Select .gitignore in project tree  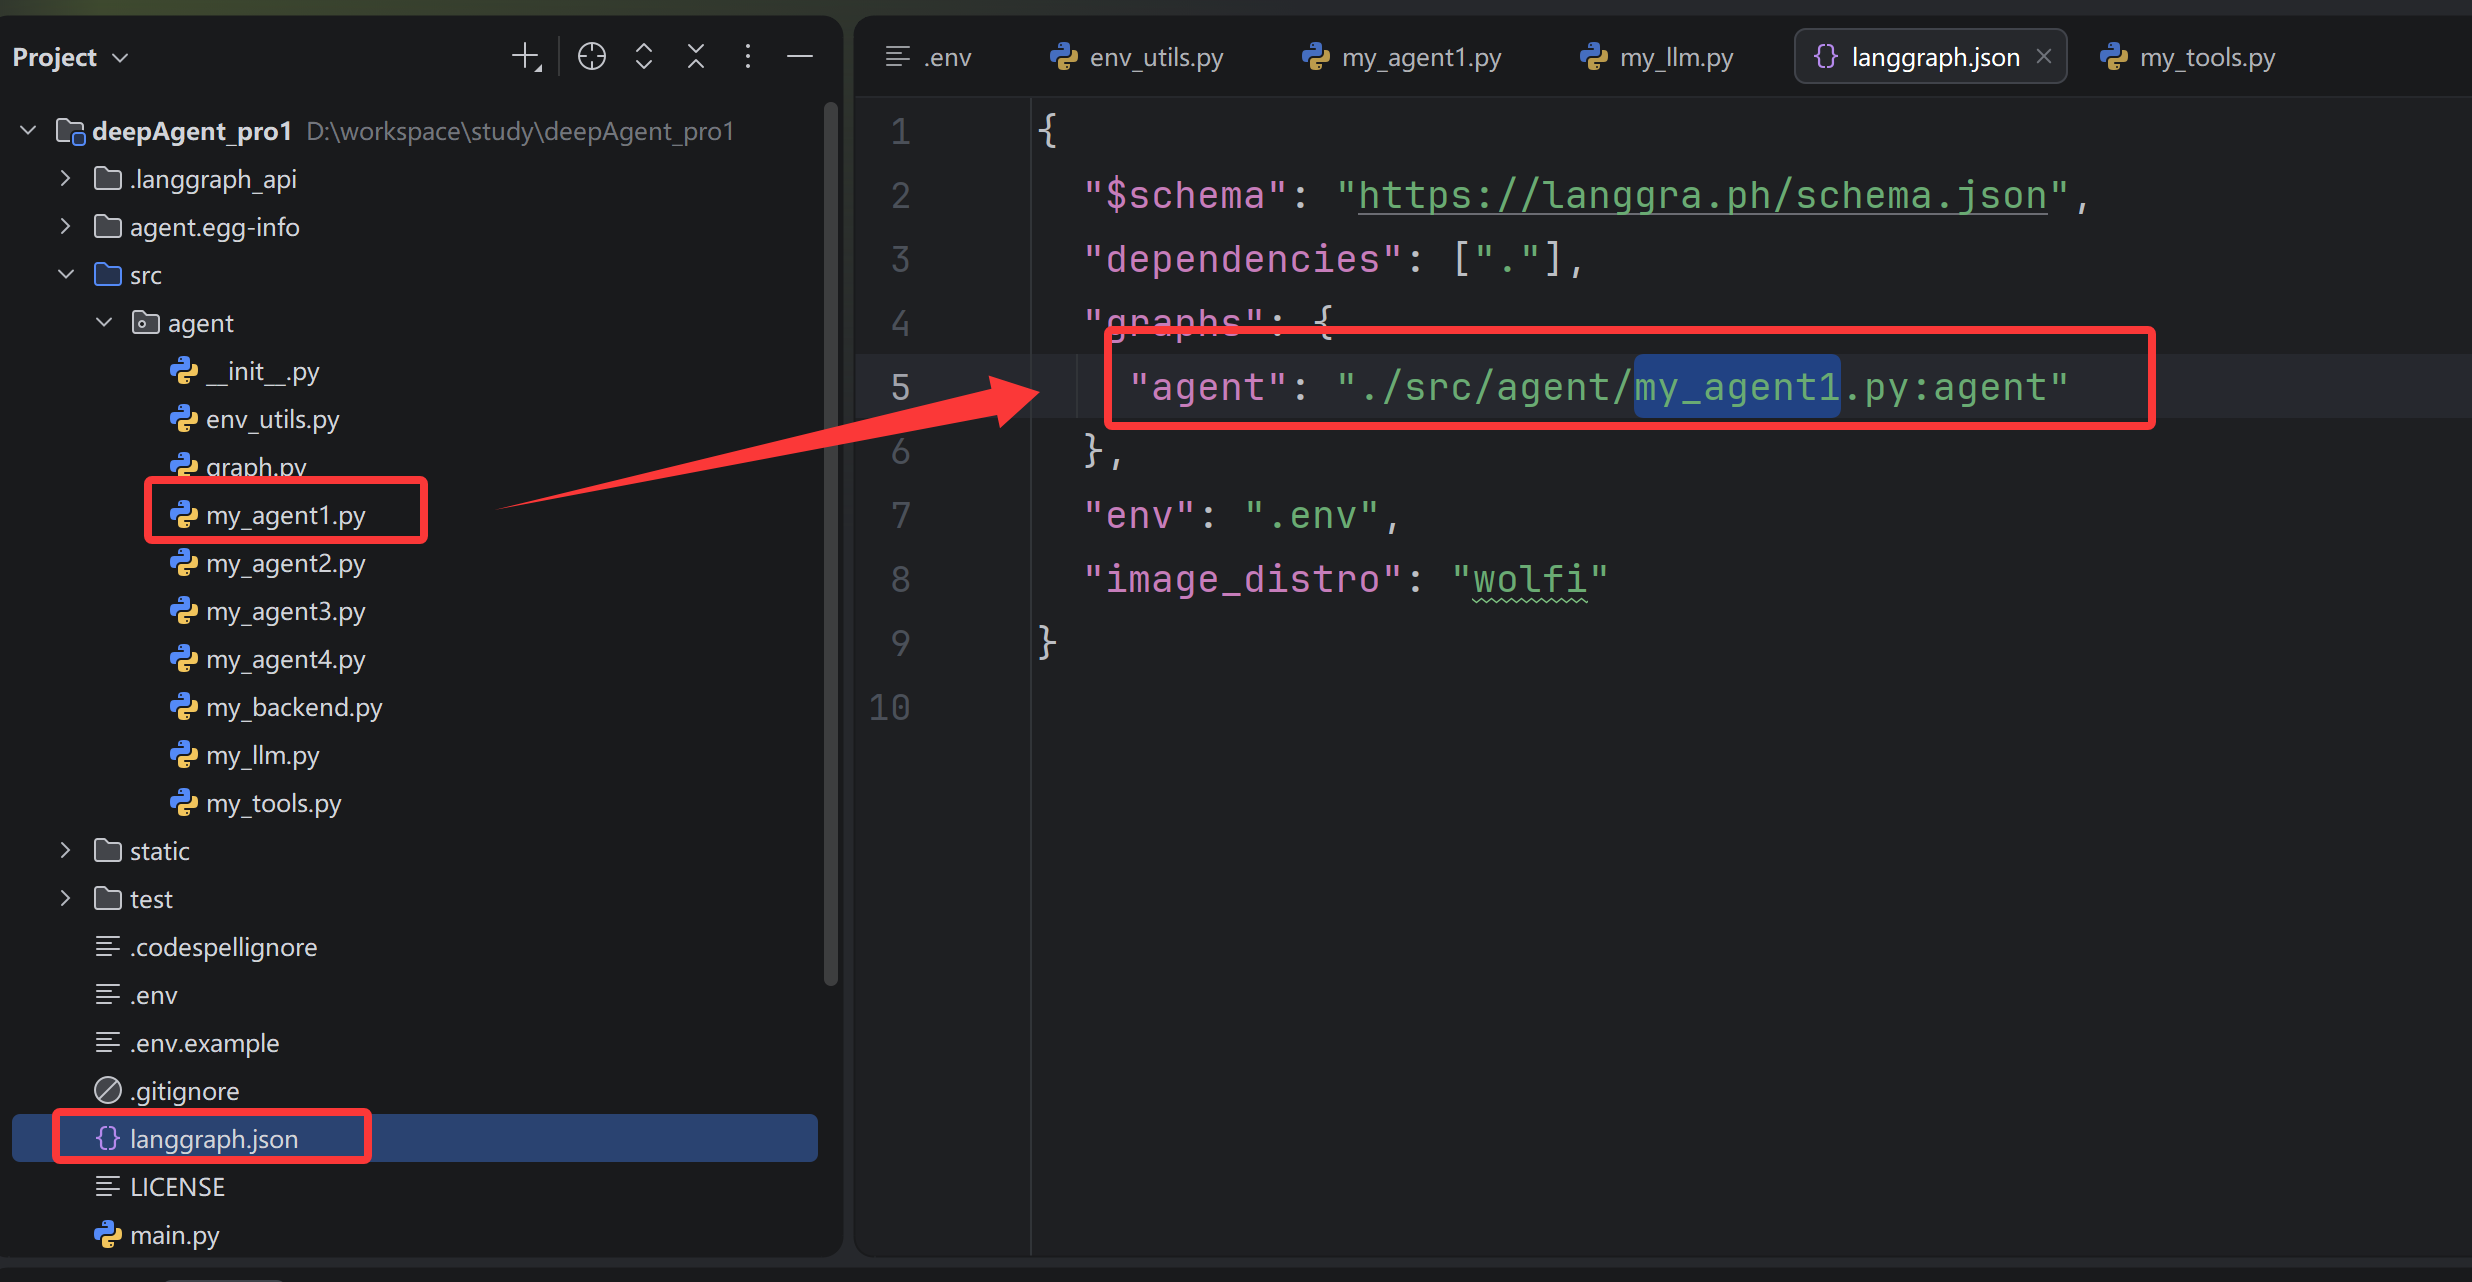pyautogui.click(x=184, y=1091)
